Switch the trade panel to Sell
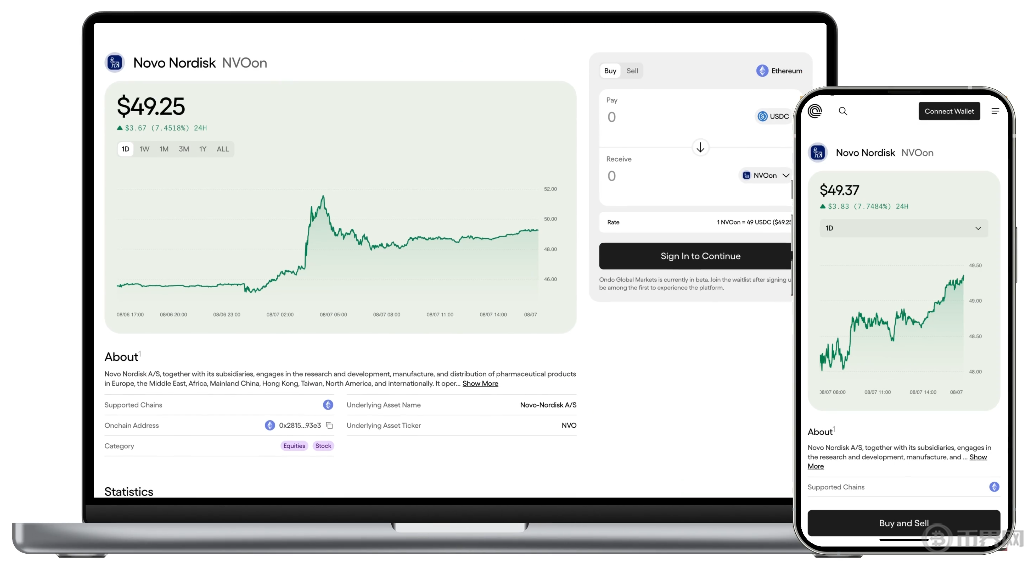The image size is (1035, 566). point(632,71)
